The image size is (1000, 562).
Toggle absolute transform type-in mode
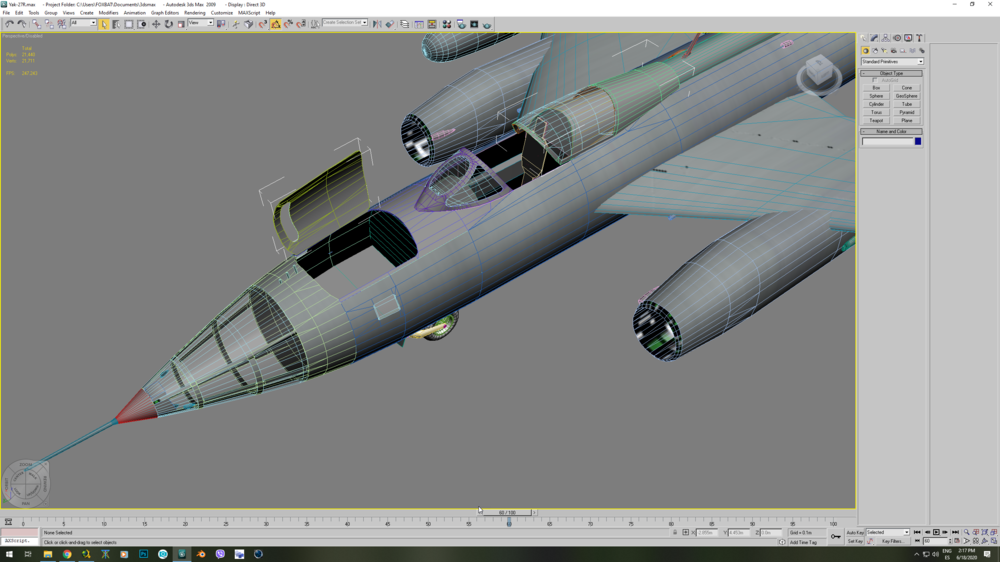click(x=686, y=532)
